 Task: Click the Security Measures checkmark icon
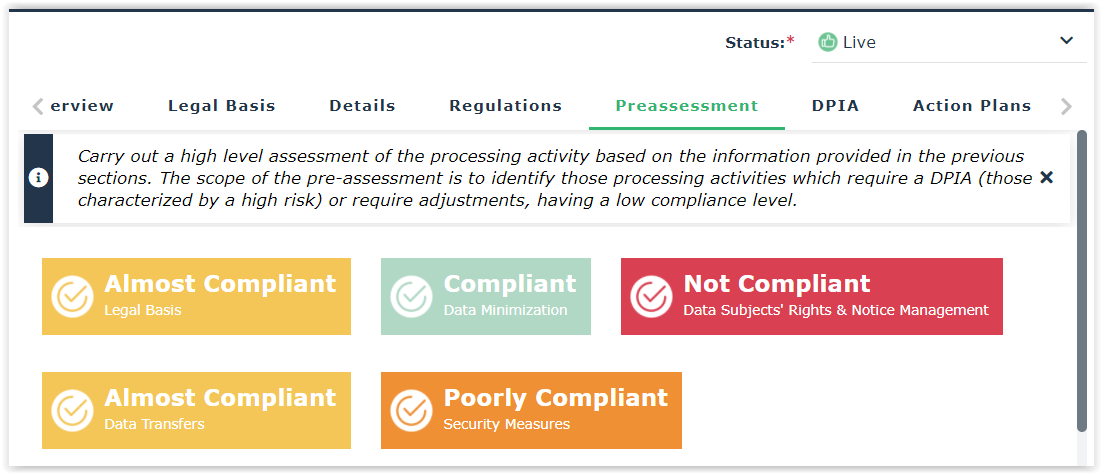[x=411, y=410]
